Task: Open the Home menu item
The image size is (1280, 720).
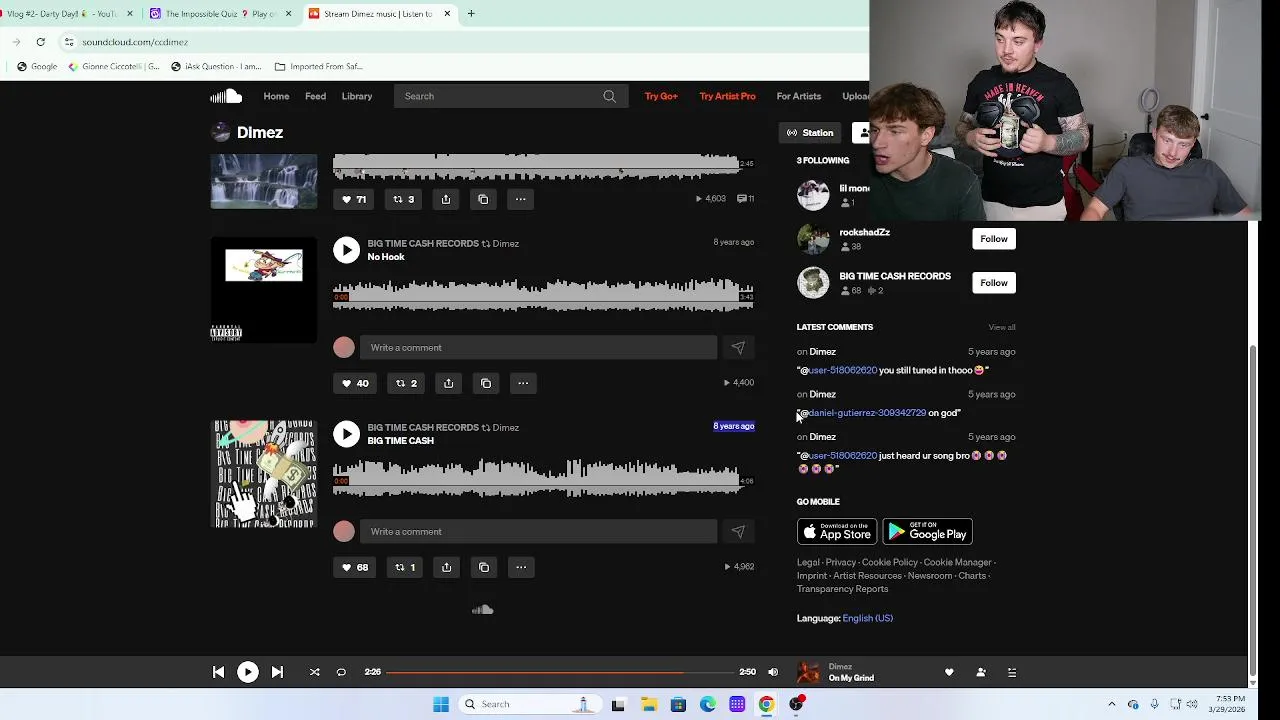Action: tap(276, 96)
